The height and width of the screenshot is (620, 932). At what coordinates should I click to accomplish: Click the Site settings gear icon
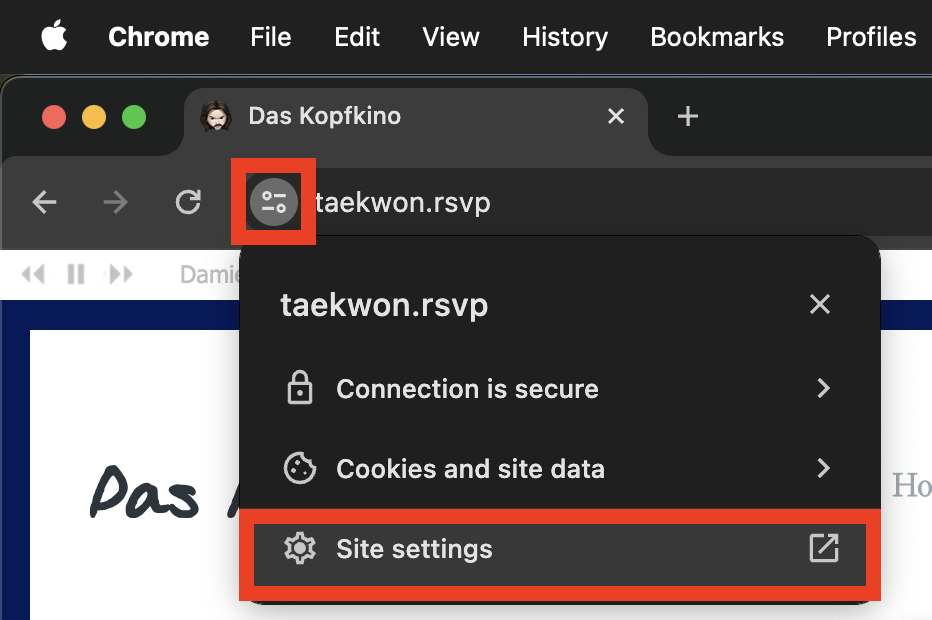pyautogui.click(x=300, y=548)
